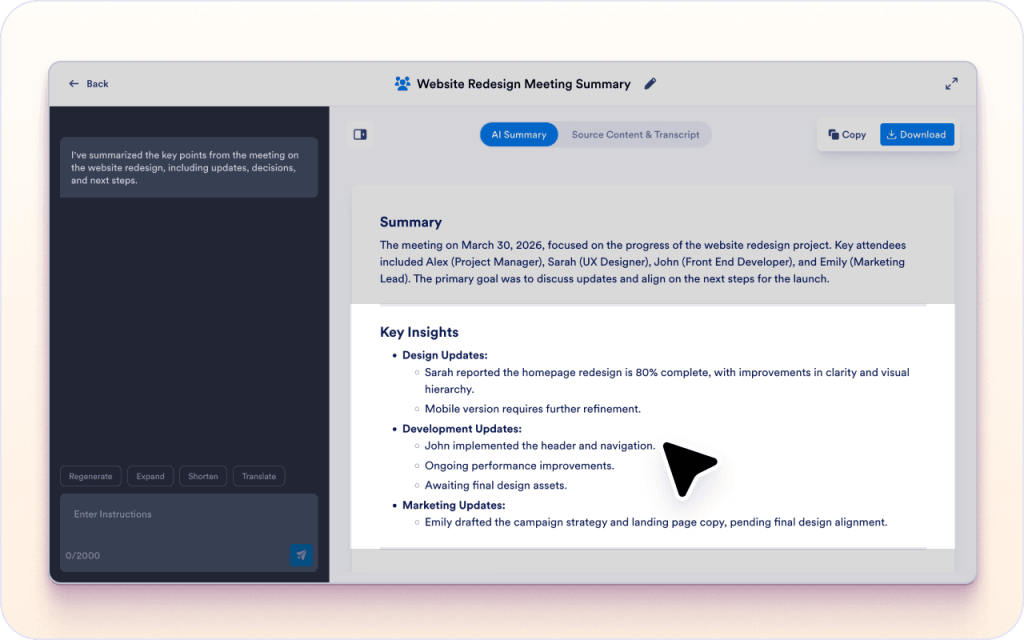Expand to fullscreen using diagonal arrows icon
1024x640 pixels.
tap(951, 84)
